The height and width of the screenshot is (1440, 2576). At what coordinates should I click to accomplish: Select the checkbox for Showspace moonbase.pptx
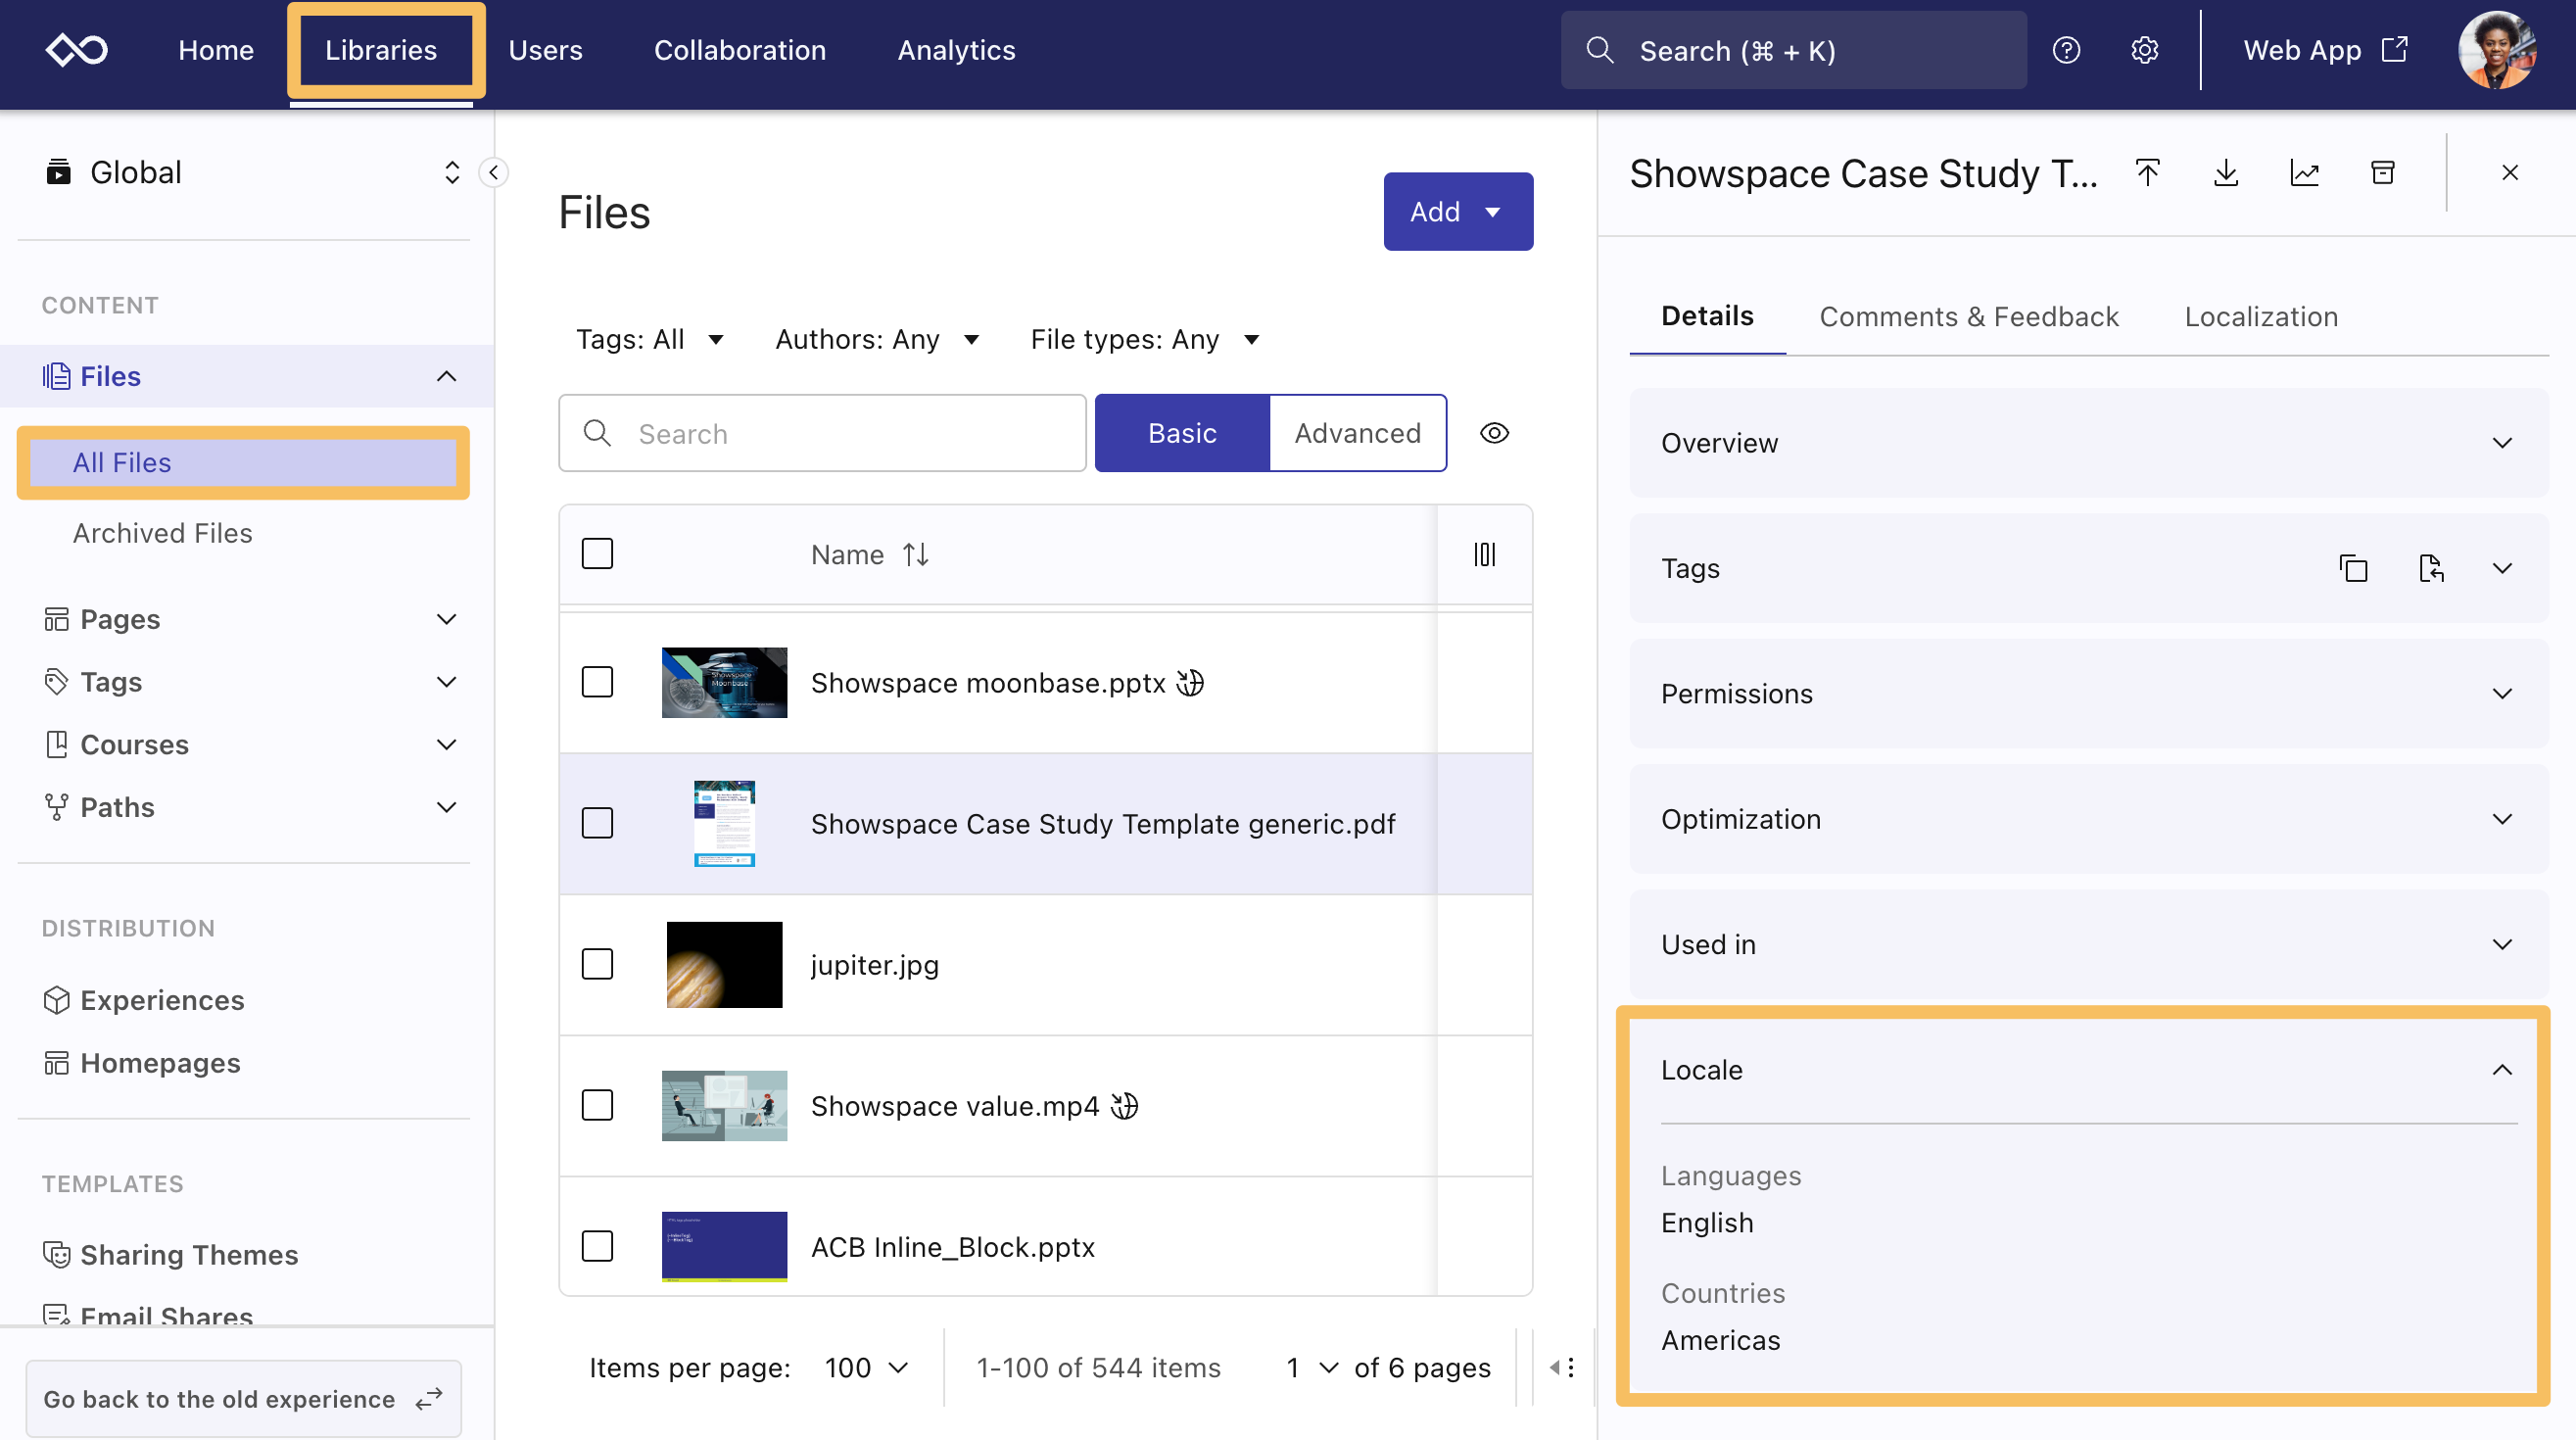pos(597,682)
